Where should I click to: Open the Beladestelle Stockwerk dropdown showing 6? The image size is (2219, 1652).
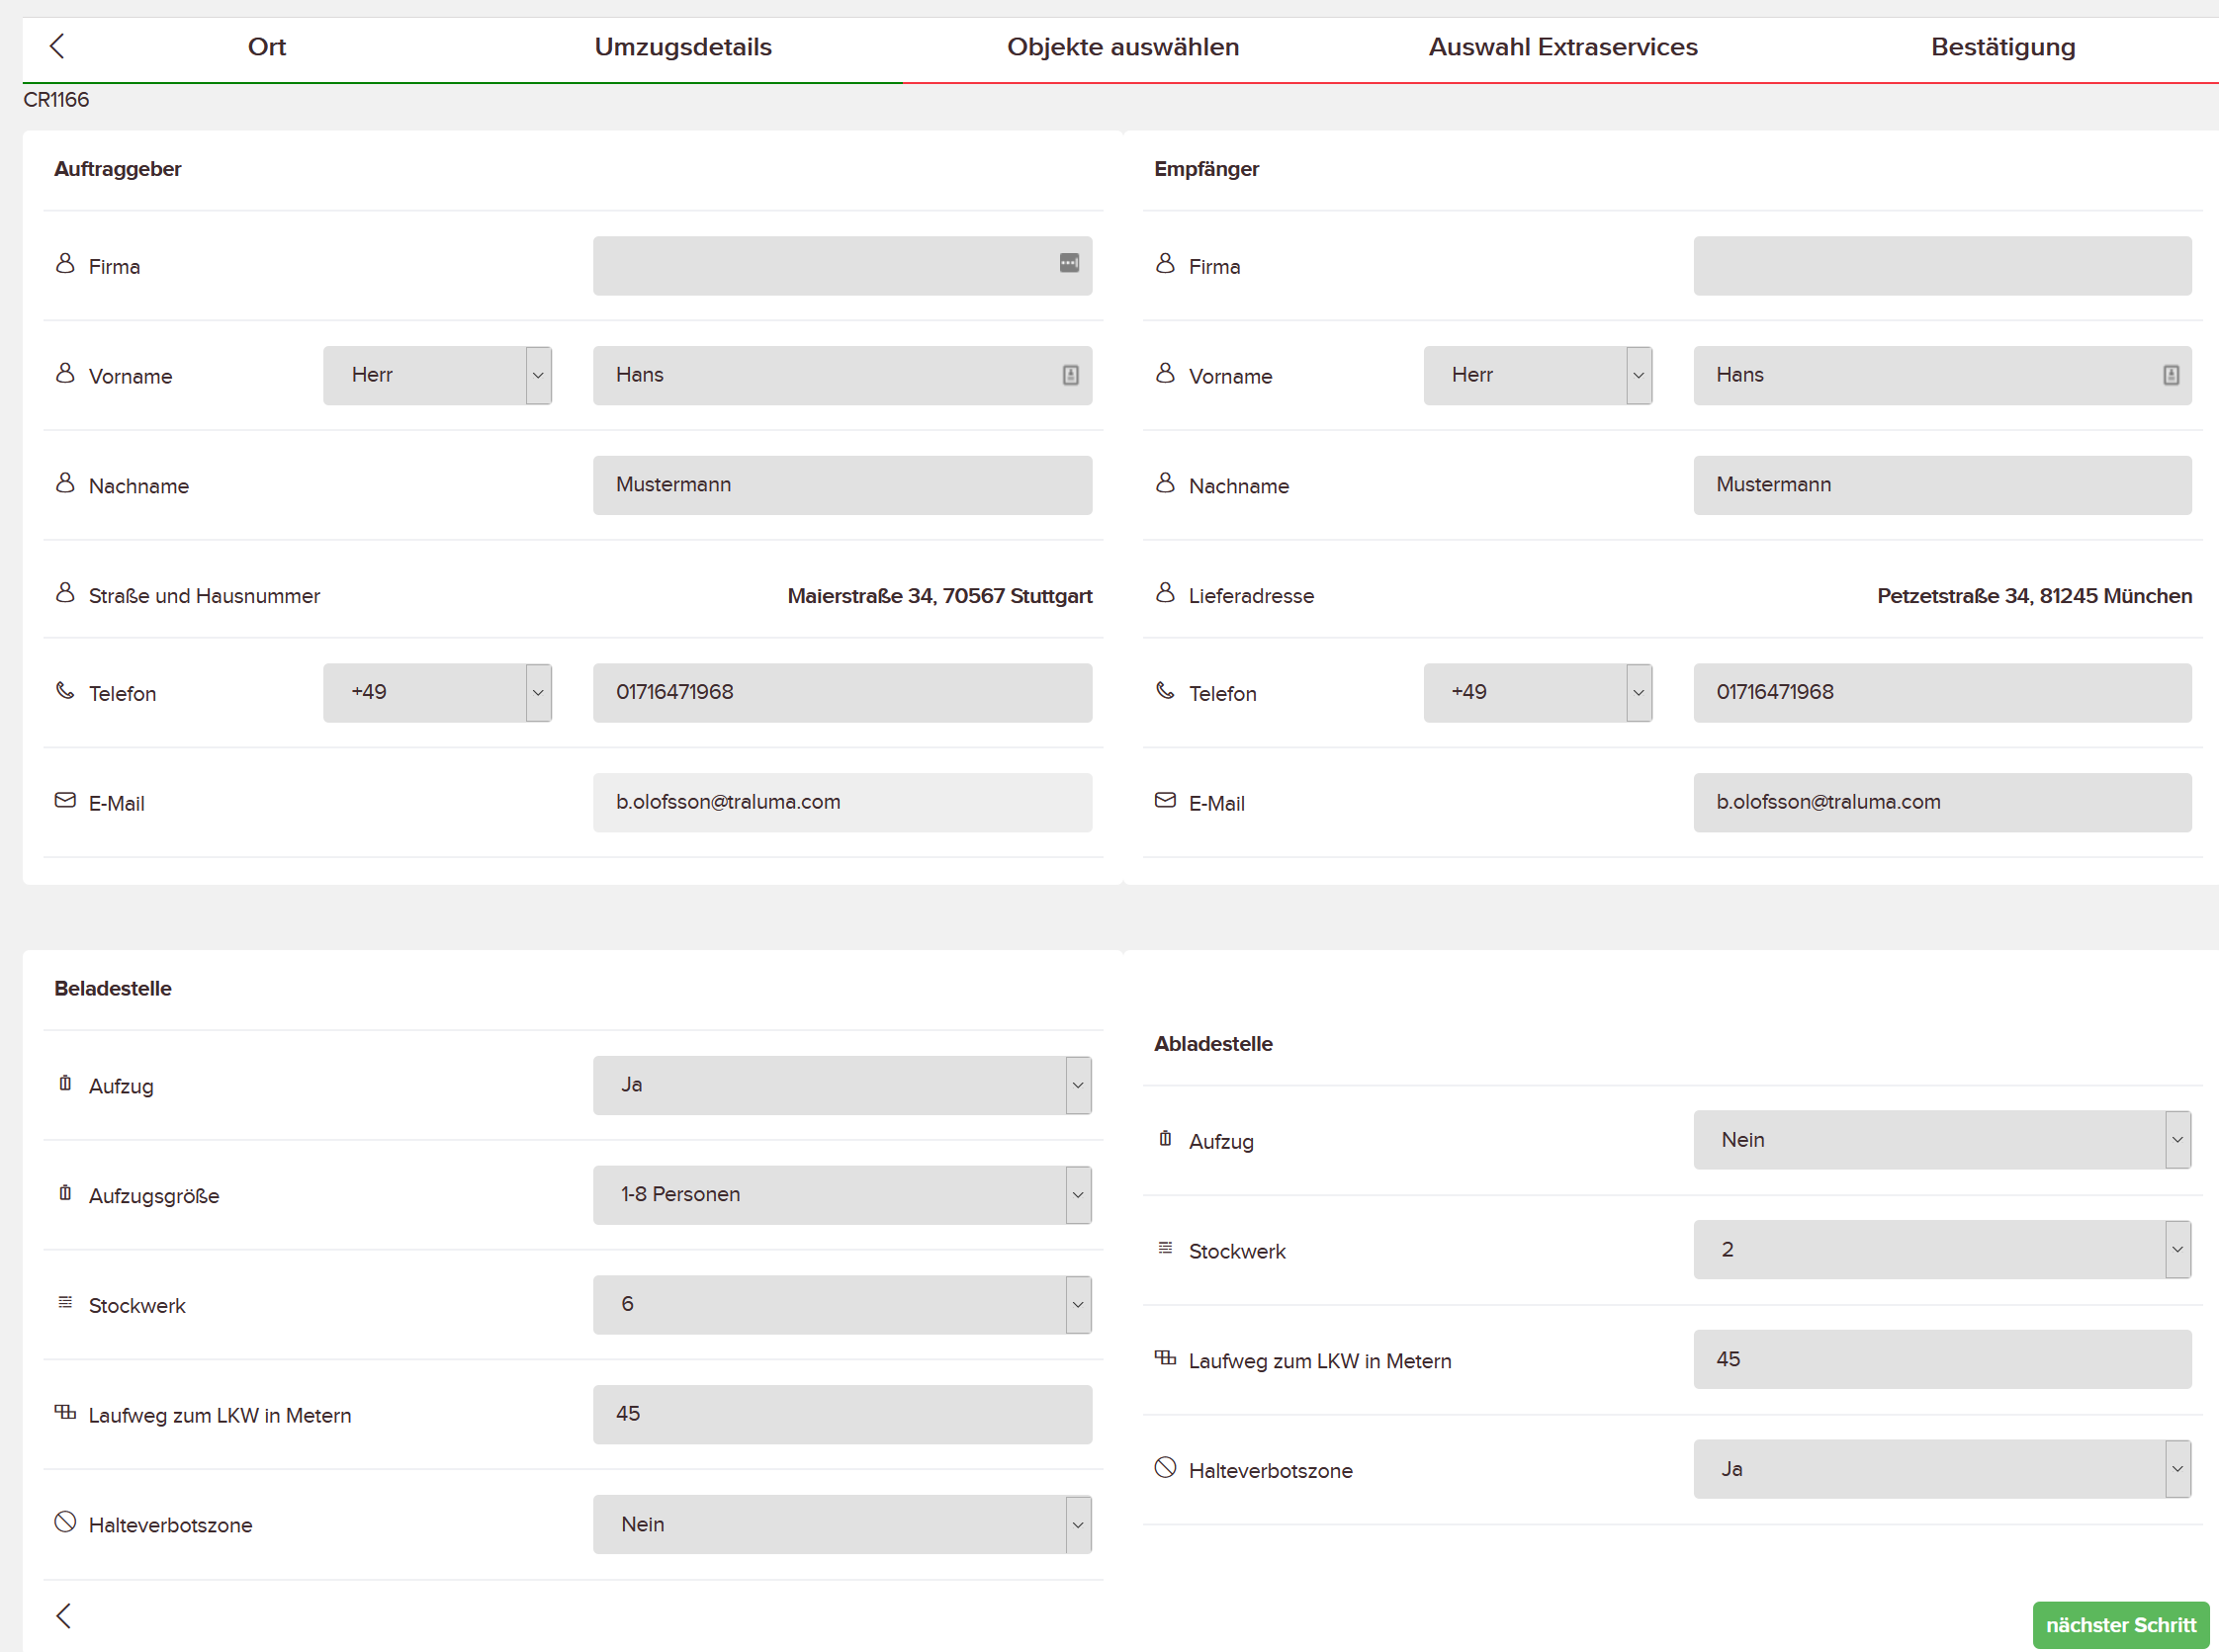pyautogui.click(x=842, y=1305)
